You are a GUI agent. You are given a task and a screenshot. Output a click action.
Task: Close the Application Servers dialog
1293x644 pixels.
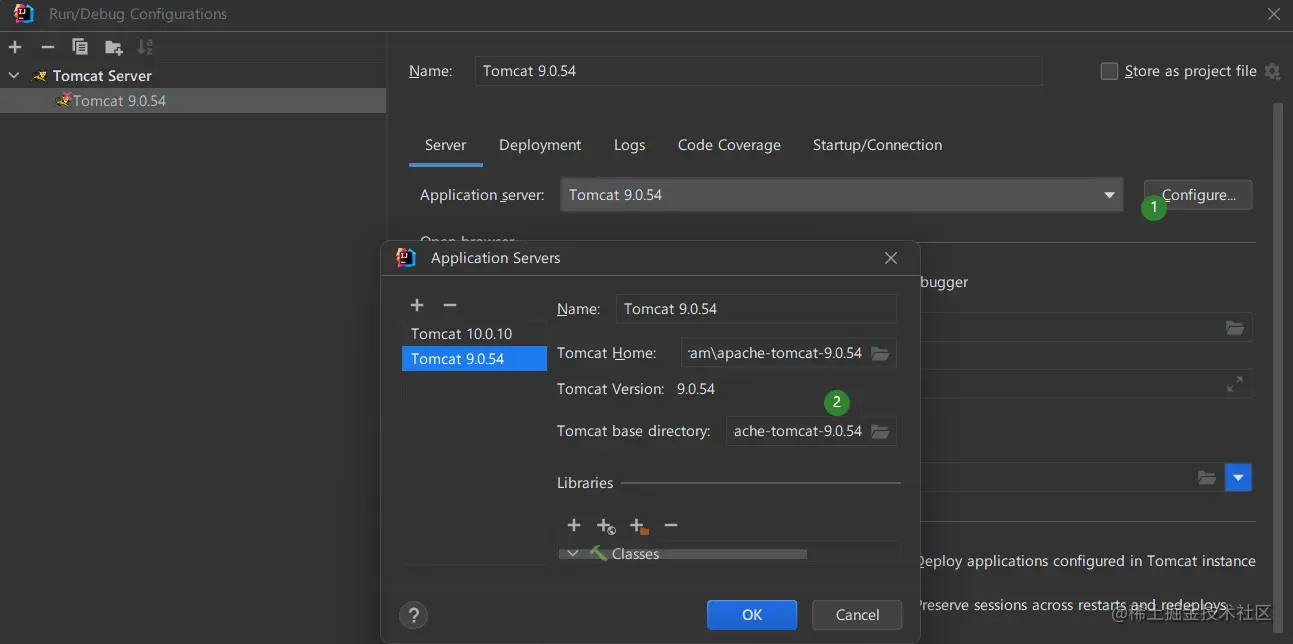(891, 258)
